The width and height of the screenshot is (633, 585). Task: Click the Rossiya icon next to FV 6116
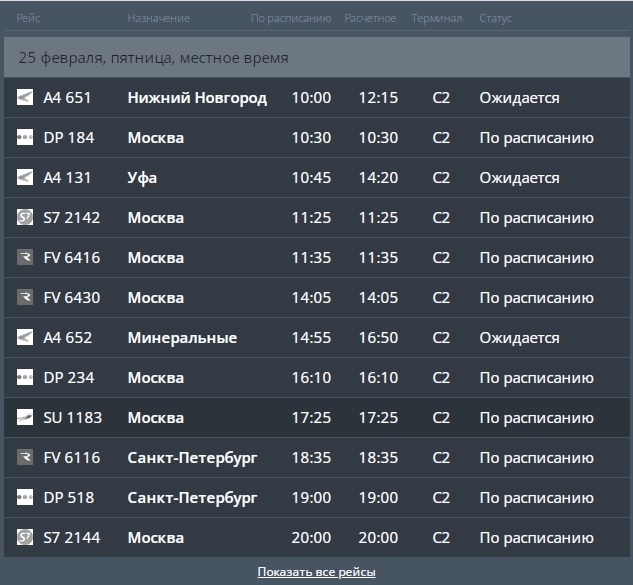(x=25, y=458)
